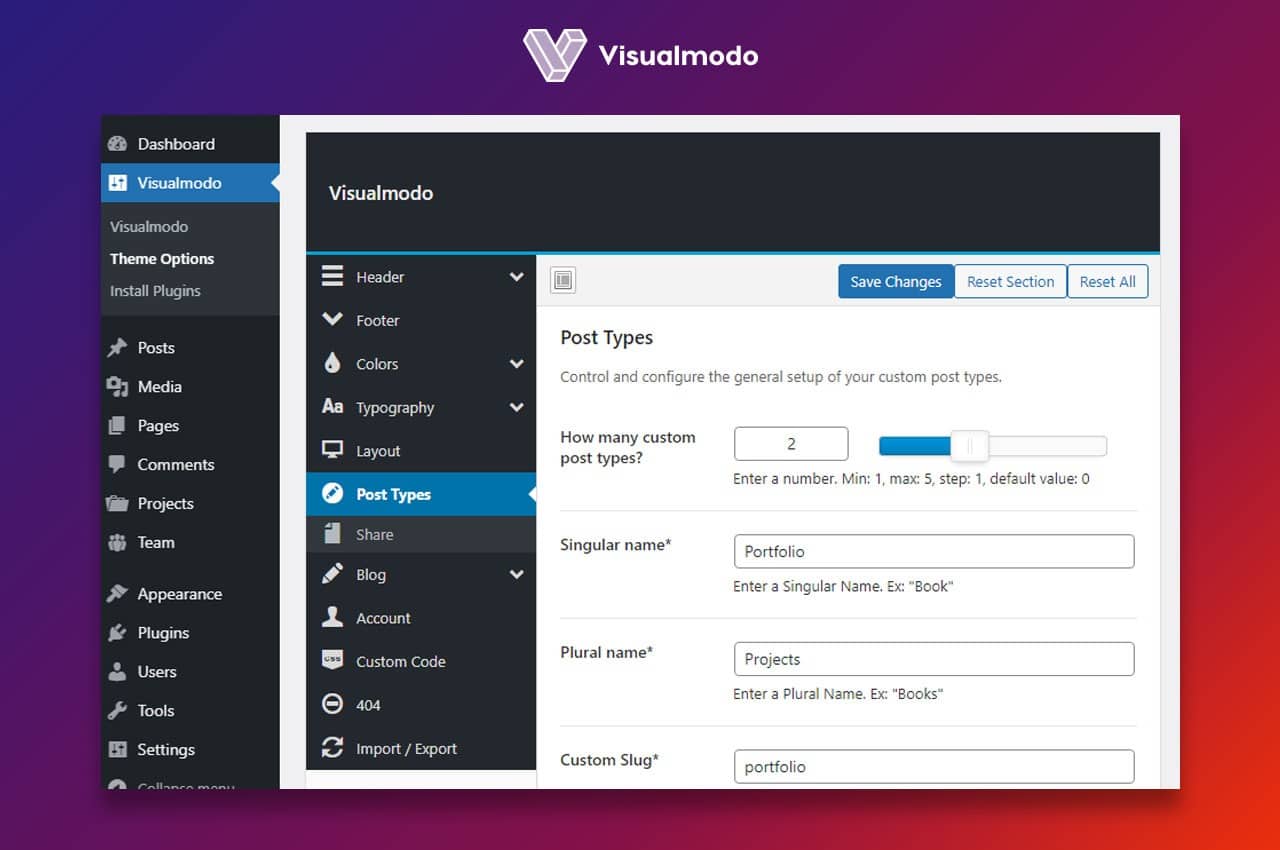Collapse the Typography section
Image resolution: width=1280 pixels, height=850 pixels.
pyautogui.click(x=517, y=407)
